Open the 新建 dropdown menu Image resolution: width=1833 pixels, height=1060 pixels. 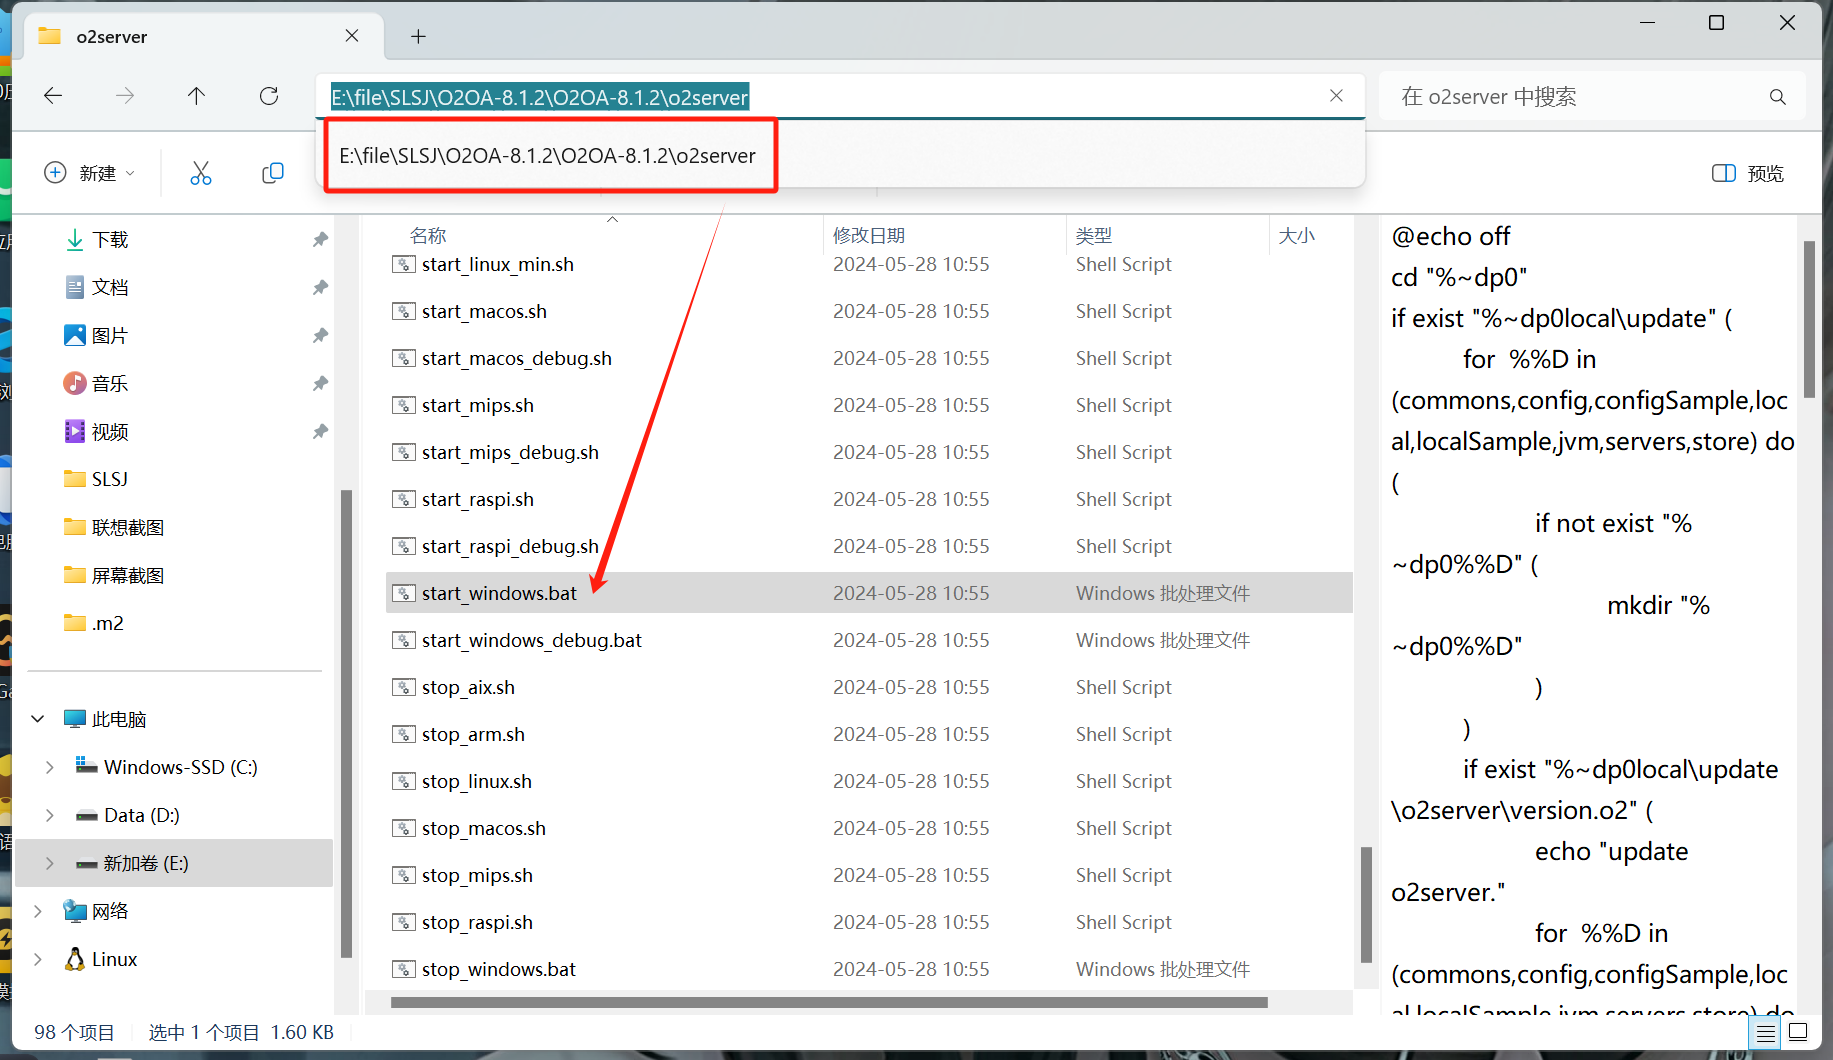pyautogui.click(x=89, y=173)
